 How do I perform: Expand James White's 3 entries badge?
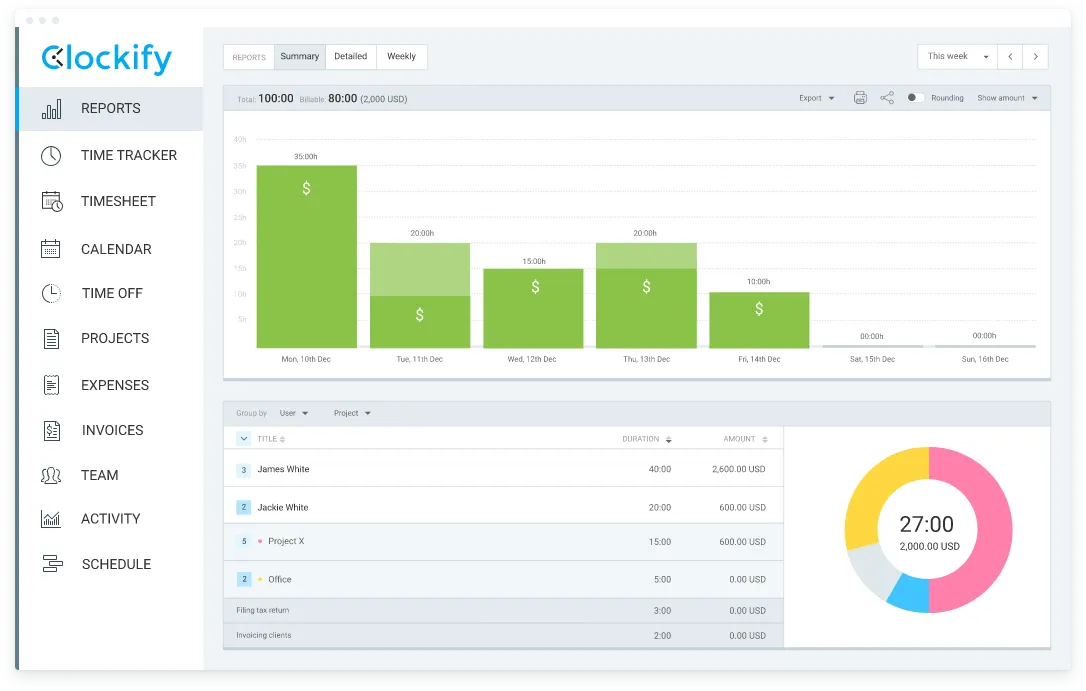click(244, 470)
